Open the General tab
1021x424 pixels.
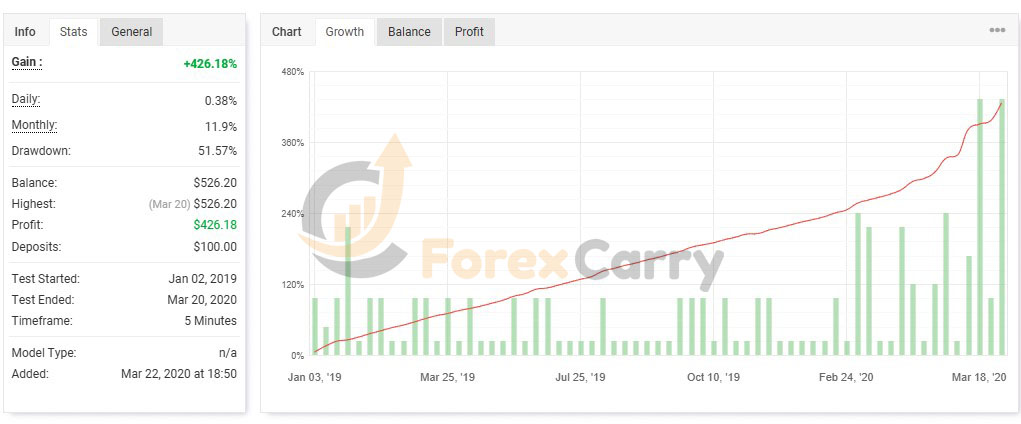(132, 31)
